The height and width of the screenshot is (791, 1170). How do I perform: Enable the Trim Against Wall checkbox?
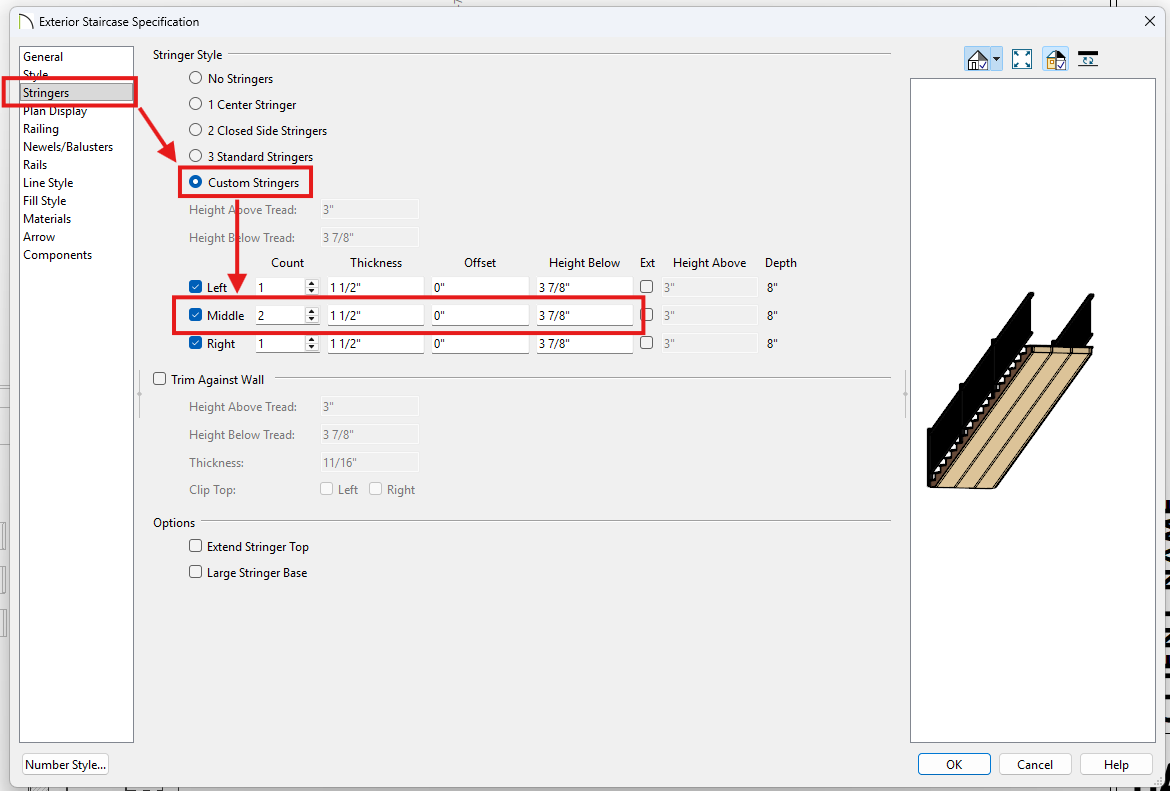[x=159, y=379]
